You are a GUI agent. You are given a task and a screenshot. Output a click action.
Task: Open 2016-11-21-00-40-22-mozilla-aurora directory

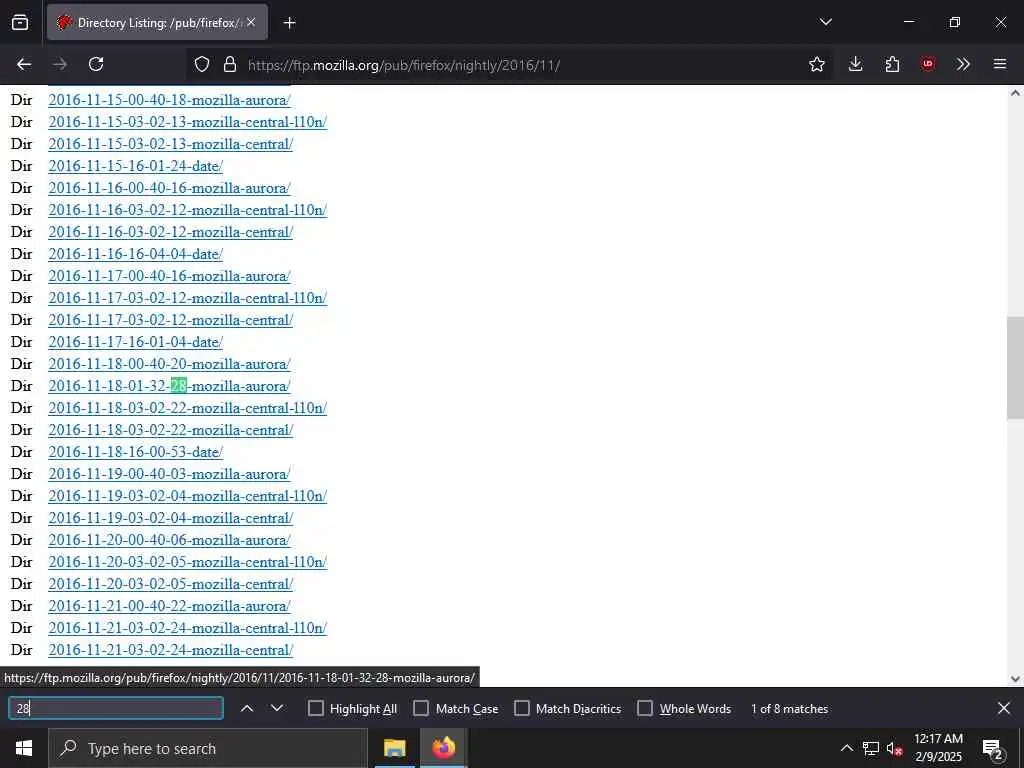169,606
